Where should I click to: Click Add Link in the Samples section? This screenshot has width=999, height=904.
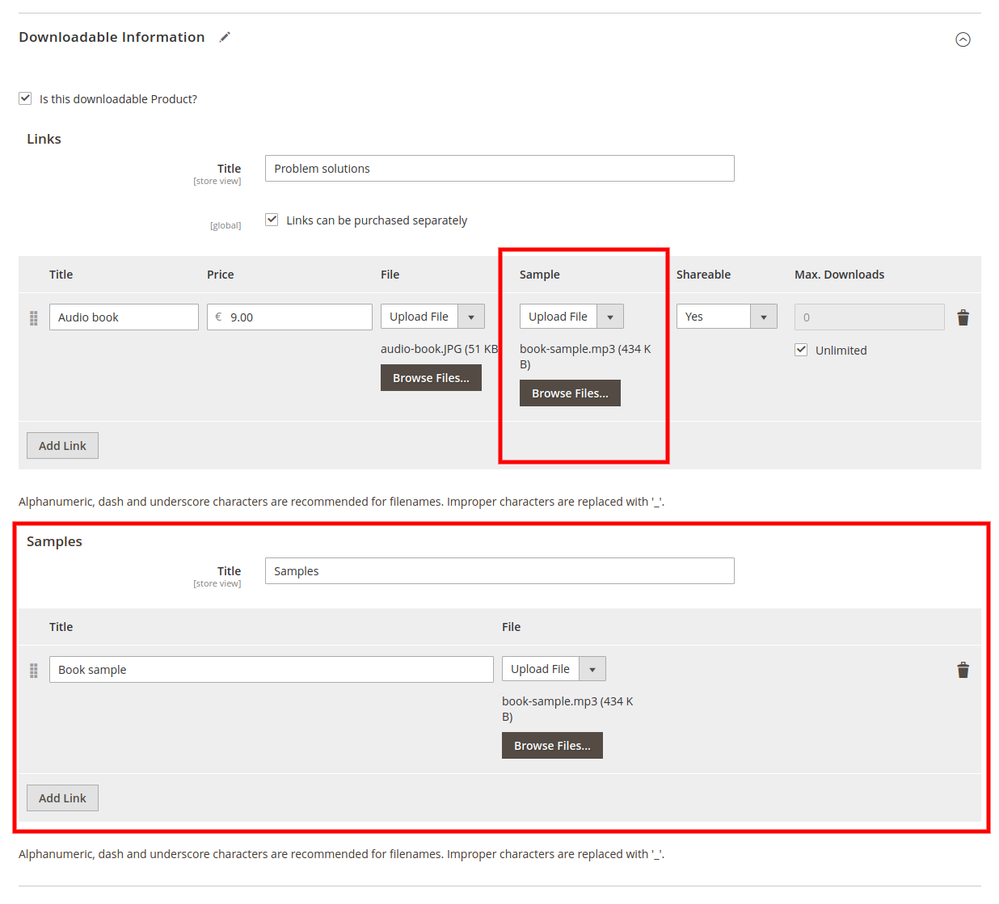tap(62, 798)
